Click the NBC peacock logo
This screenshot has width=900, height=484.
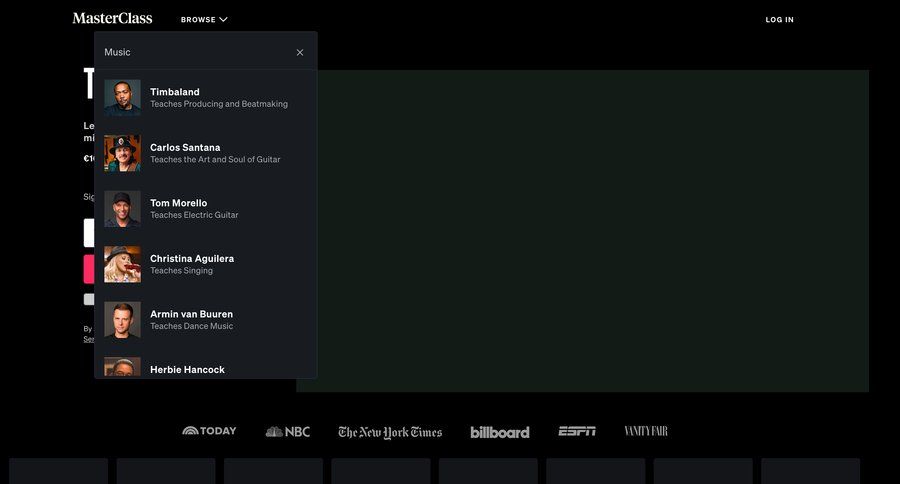pos(288,432)
